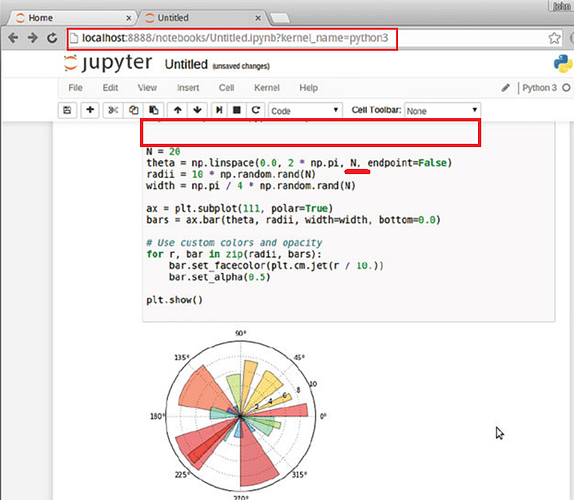Screen dimensions: 574x500
Task: Click the Jupyter logo link
Action: pos(108,63)
